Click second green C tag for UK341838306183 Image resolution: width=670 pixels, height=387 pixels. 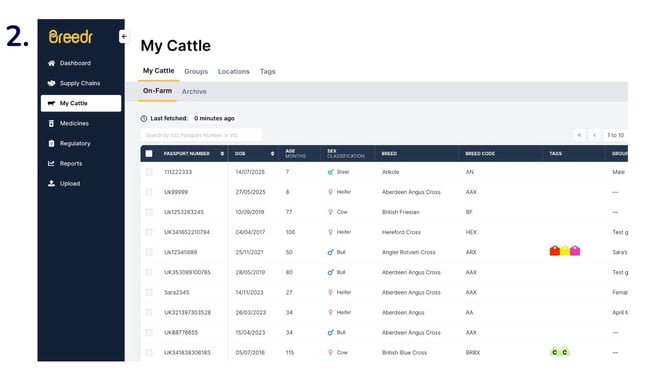coord(565,352)
